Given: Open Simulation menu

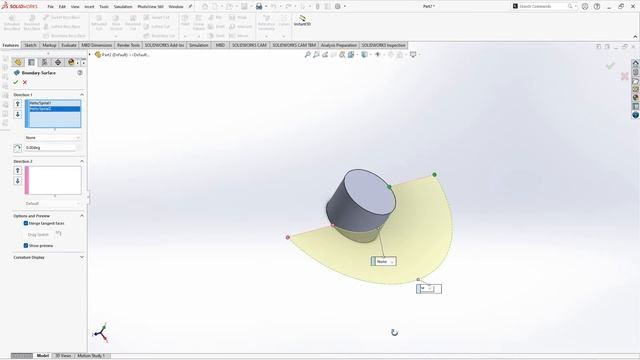Looking at the screenshot, I should [123, 7].
